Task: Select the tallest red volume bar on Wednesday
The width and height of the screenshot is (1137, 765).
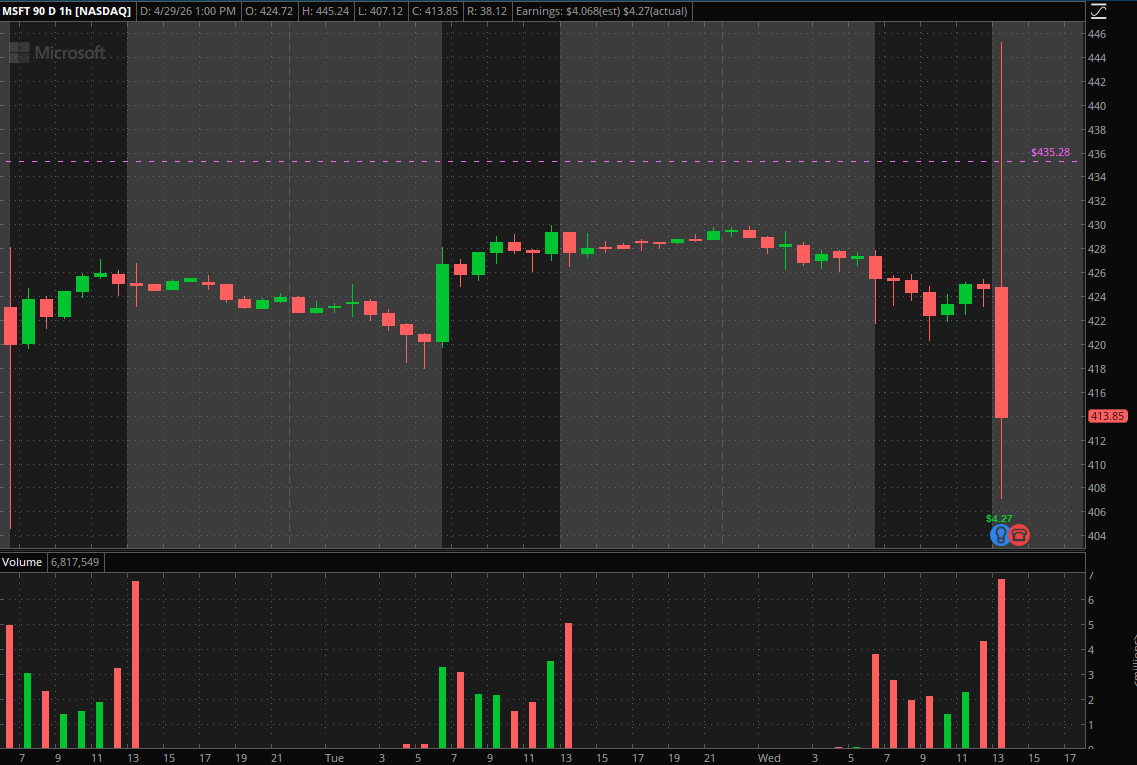Action: click(x=1001, y=663)
